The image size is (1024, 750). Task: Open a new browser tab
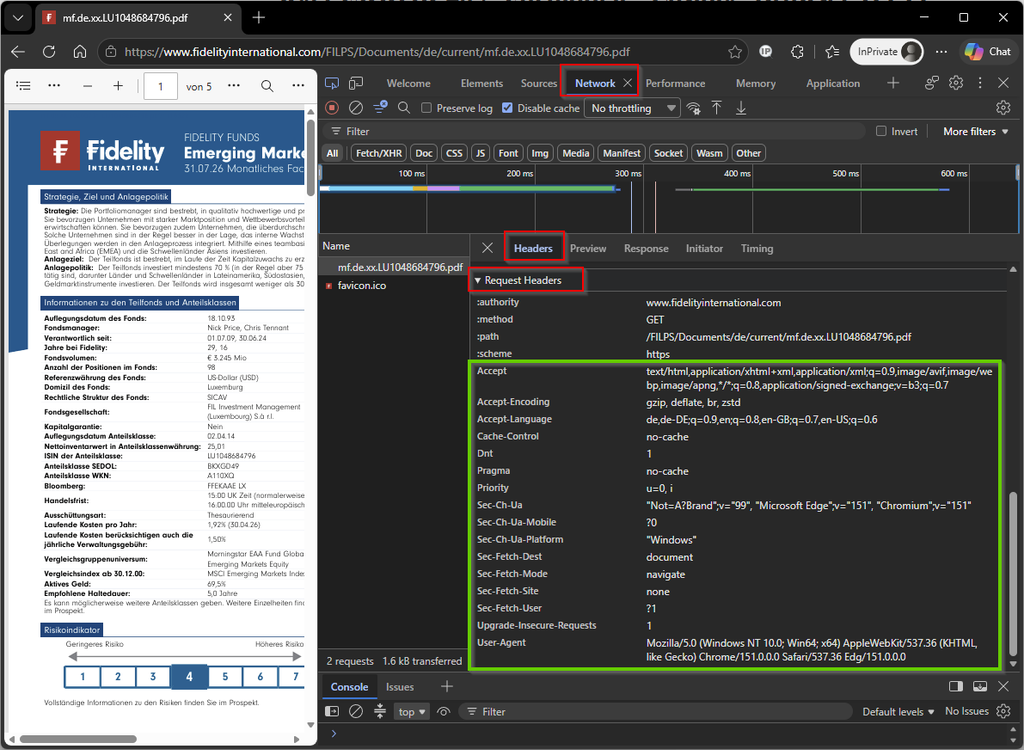tap(259, 18)
